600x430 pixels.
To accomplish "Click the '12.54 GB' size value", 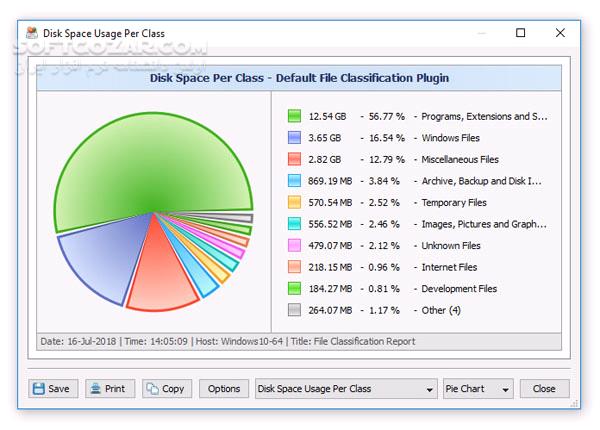I will point(327,116).
